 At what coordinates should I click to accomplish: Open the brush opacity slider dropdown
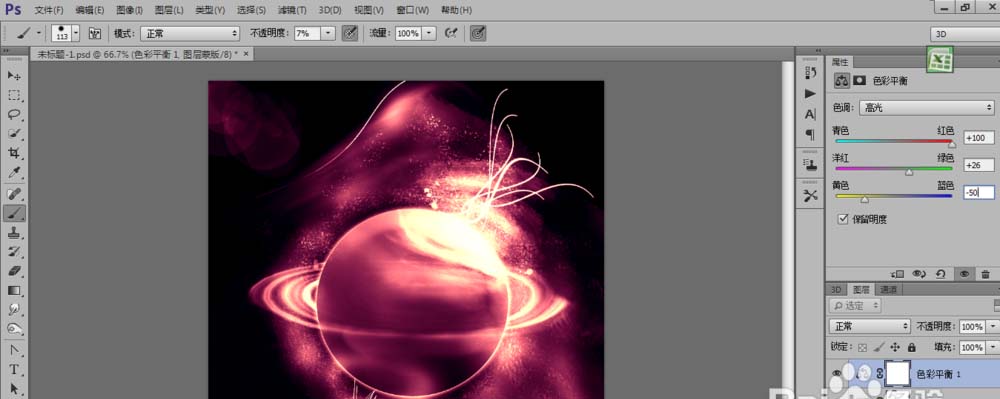point(328,34)
